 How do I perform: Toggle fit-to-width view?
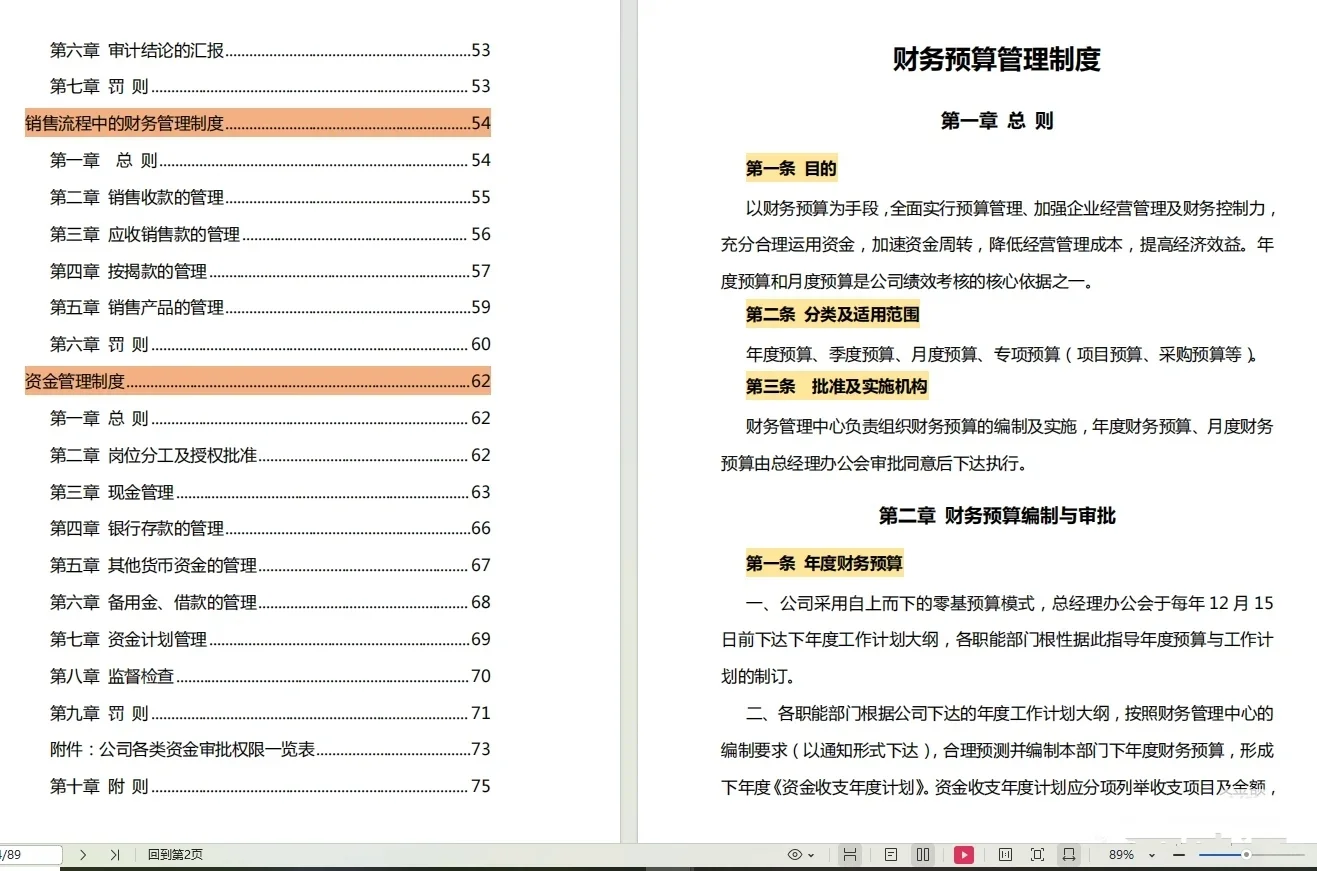tap(1069, 855)
